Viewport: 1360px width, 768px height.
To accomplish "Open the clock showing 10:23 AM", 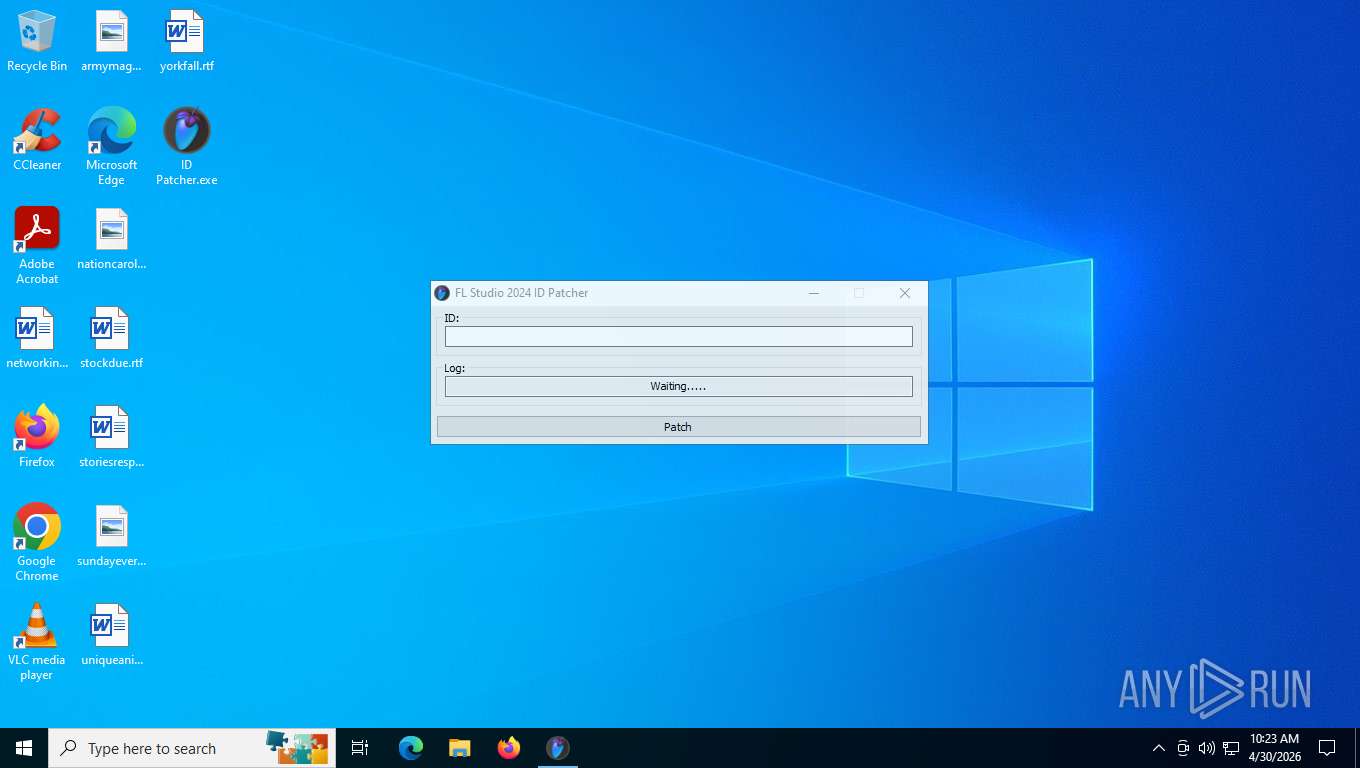I will click(x=1275, y=748).
